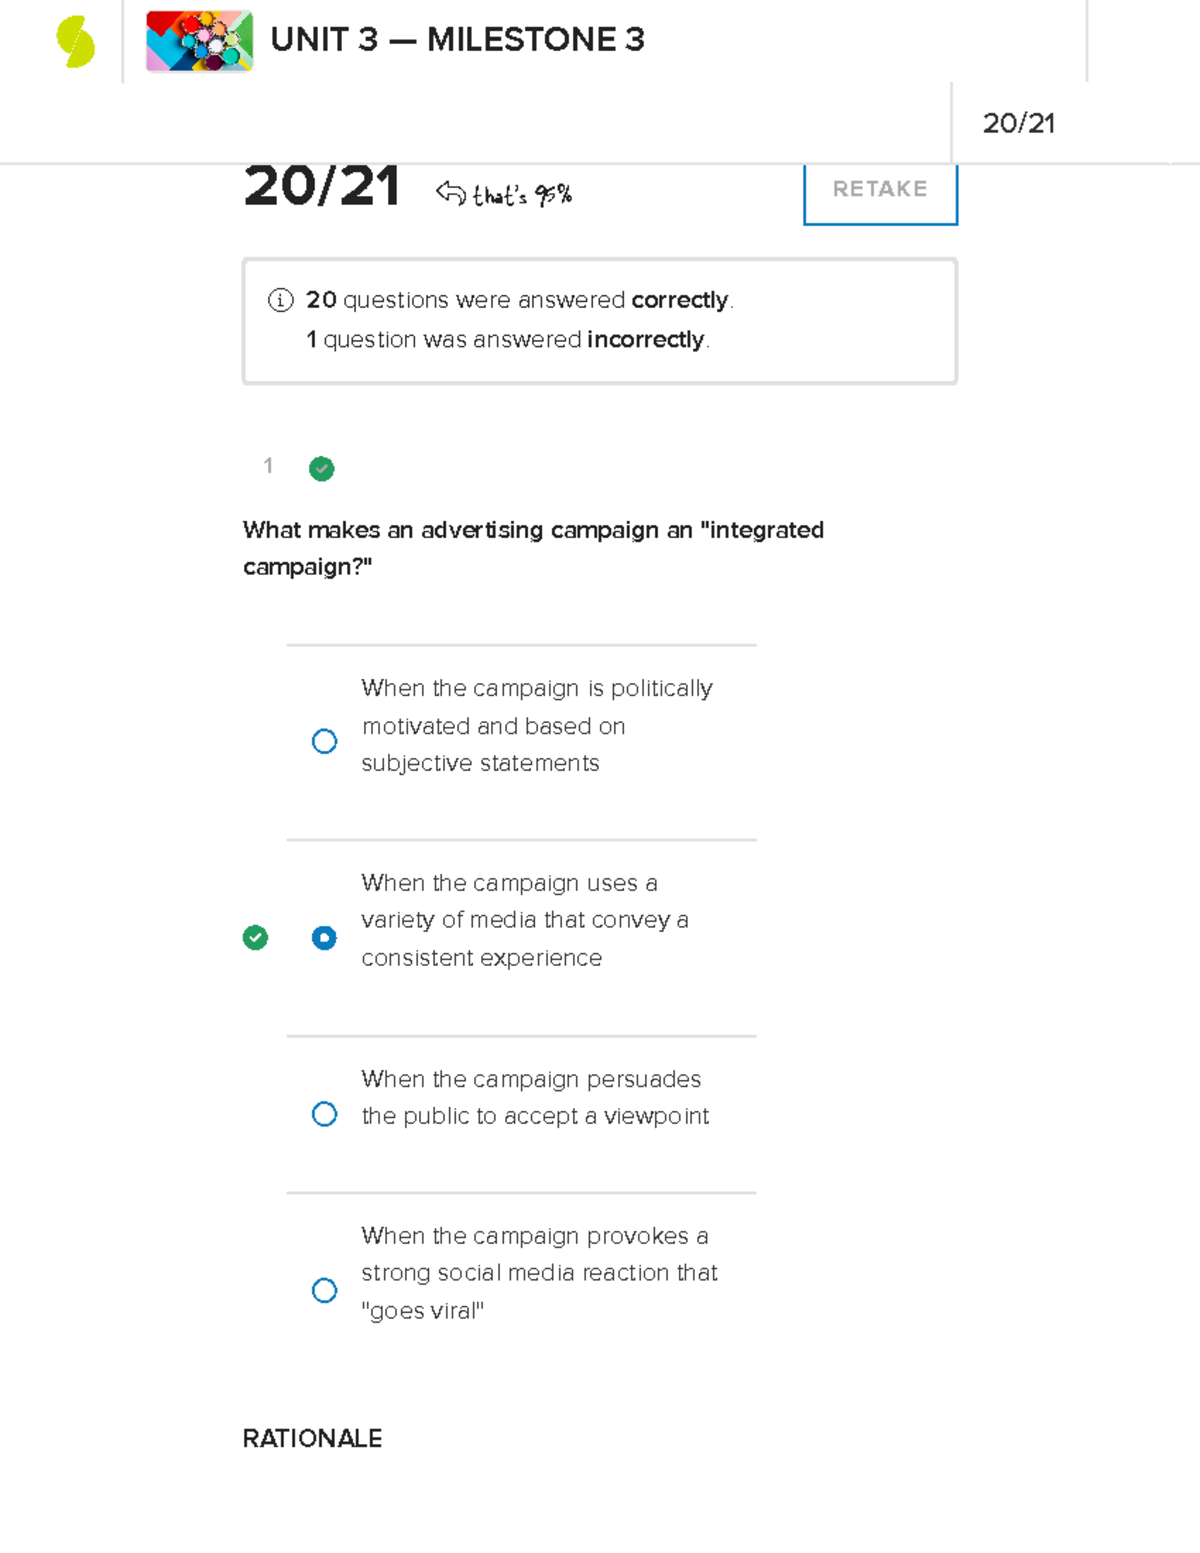The height and width of the screenshot is (1553, 1200).
Task: Click the integrated campaign question text
Action: pos(533,548)
